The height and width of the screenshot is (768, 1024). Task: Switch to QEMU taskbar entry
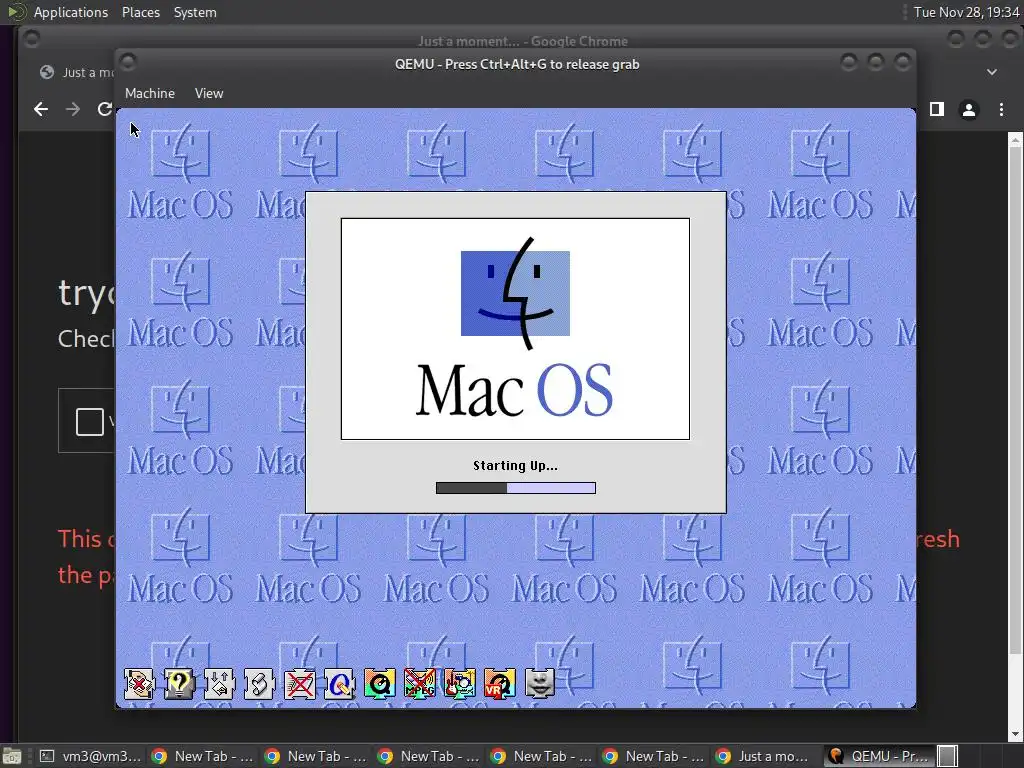(878, 756)
